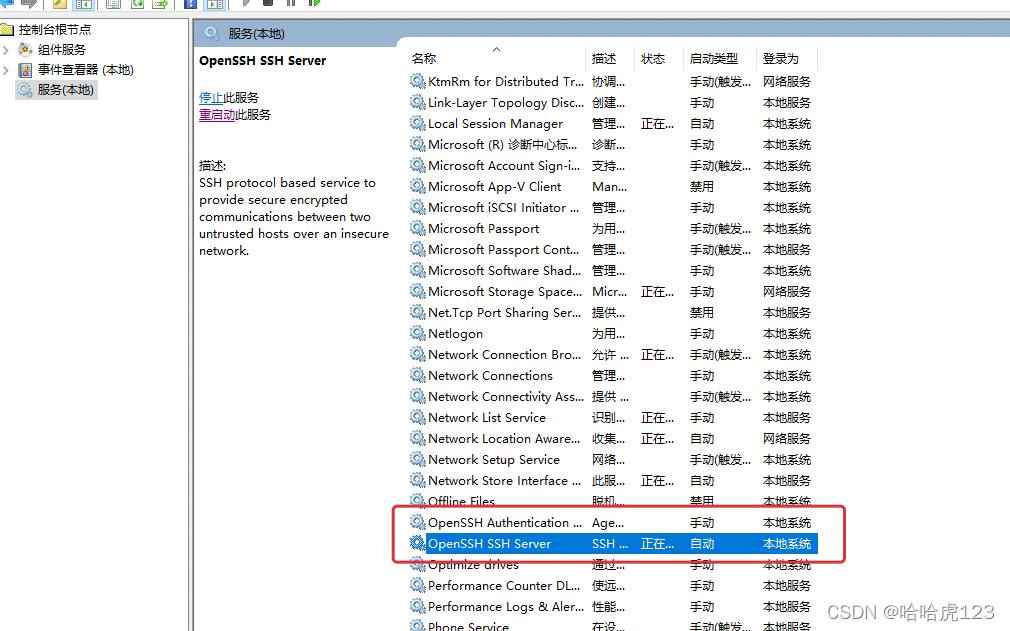Click the gear icon beside Link-Layer Topology Disc...

pyautogui.click(x=417, y=102)
